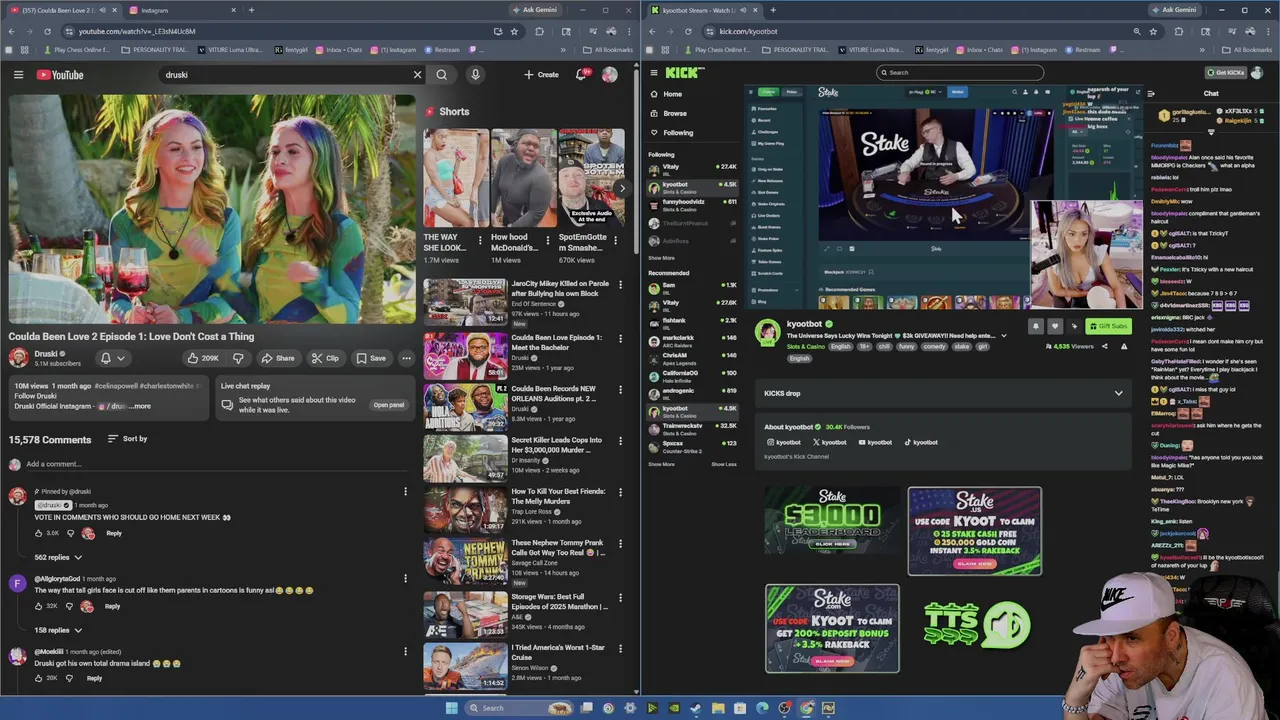This screenshot has width=1280, height=720.
Task: Click Show More under Kick Following list
Action: tap(661, 258)
